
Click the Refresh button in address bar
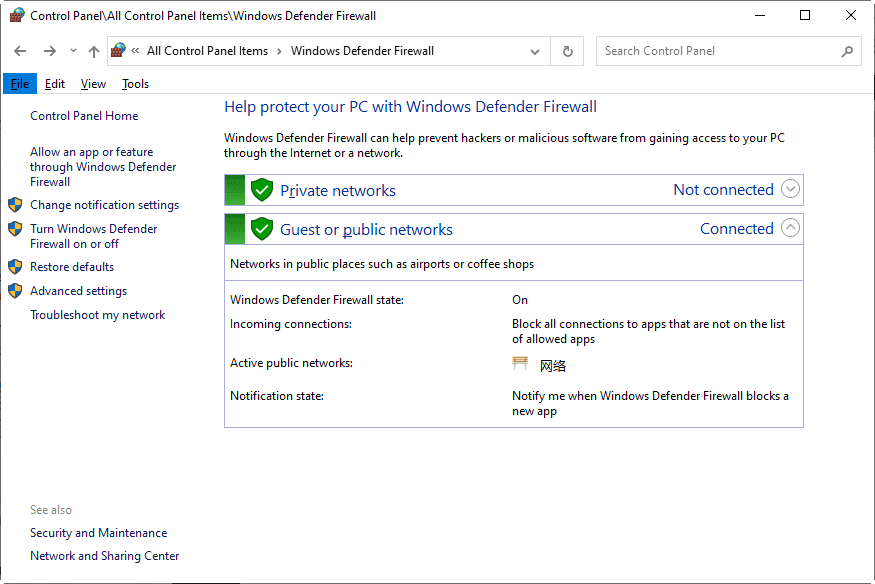pos(568,51)
